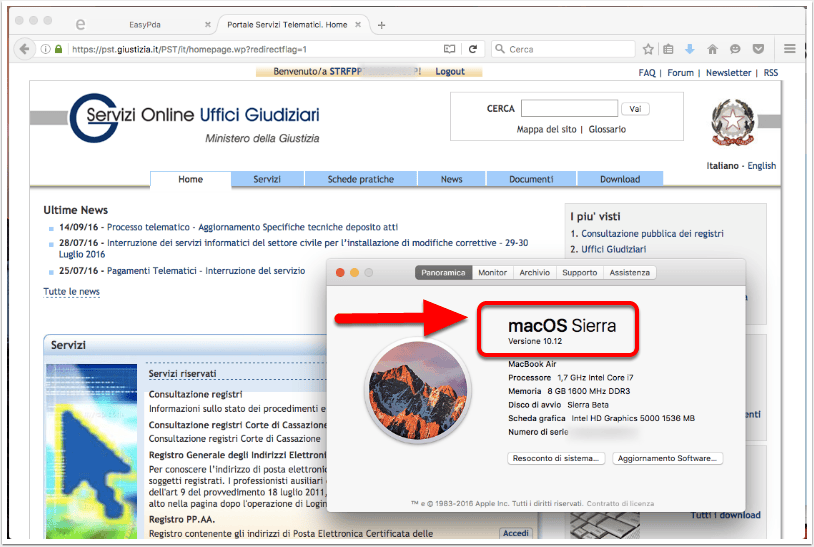814x547 pixels.
Task: Go to browser home page icon
Action: coord(712,49)
